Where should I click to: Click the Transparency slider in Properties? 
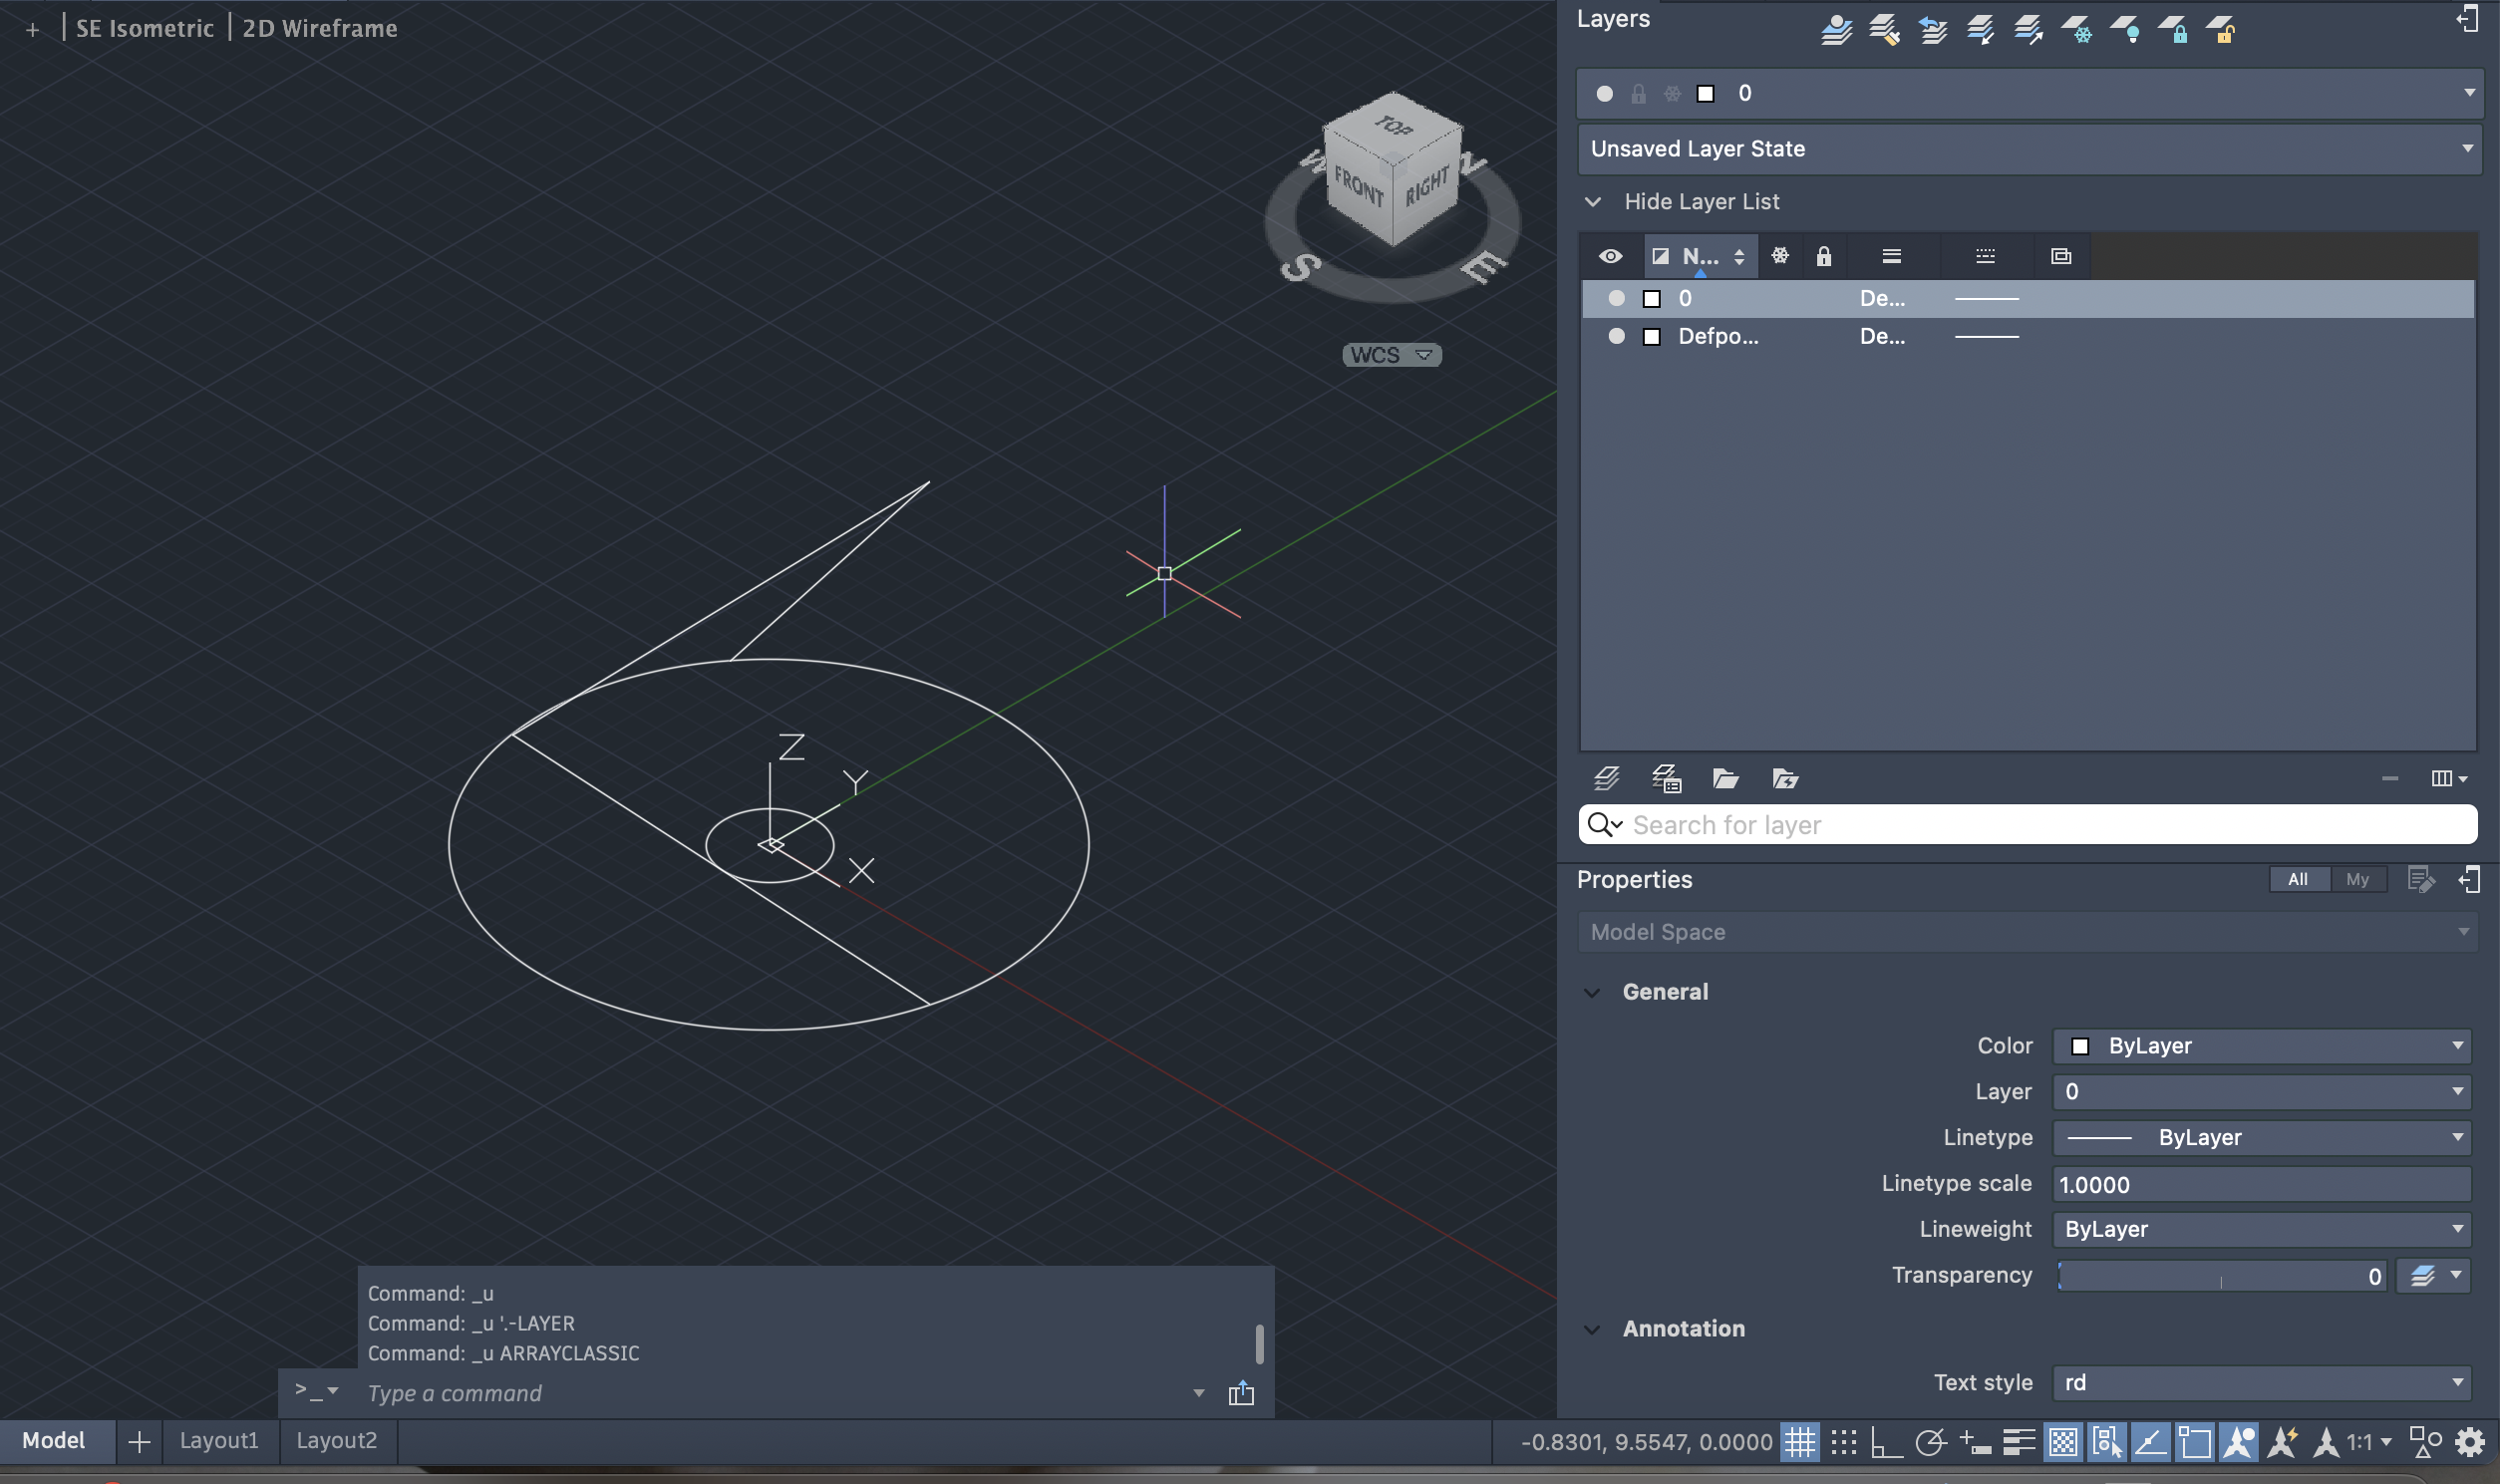click(2220, 1276)
